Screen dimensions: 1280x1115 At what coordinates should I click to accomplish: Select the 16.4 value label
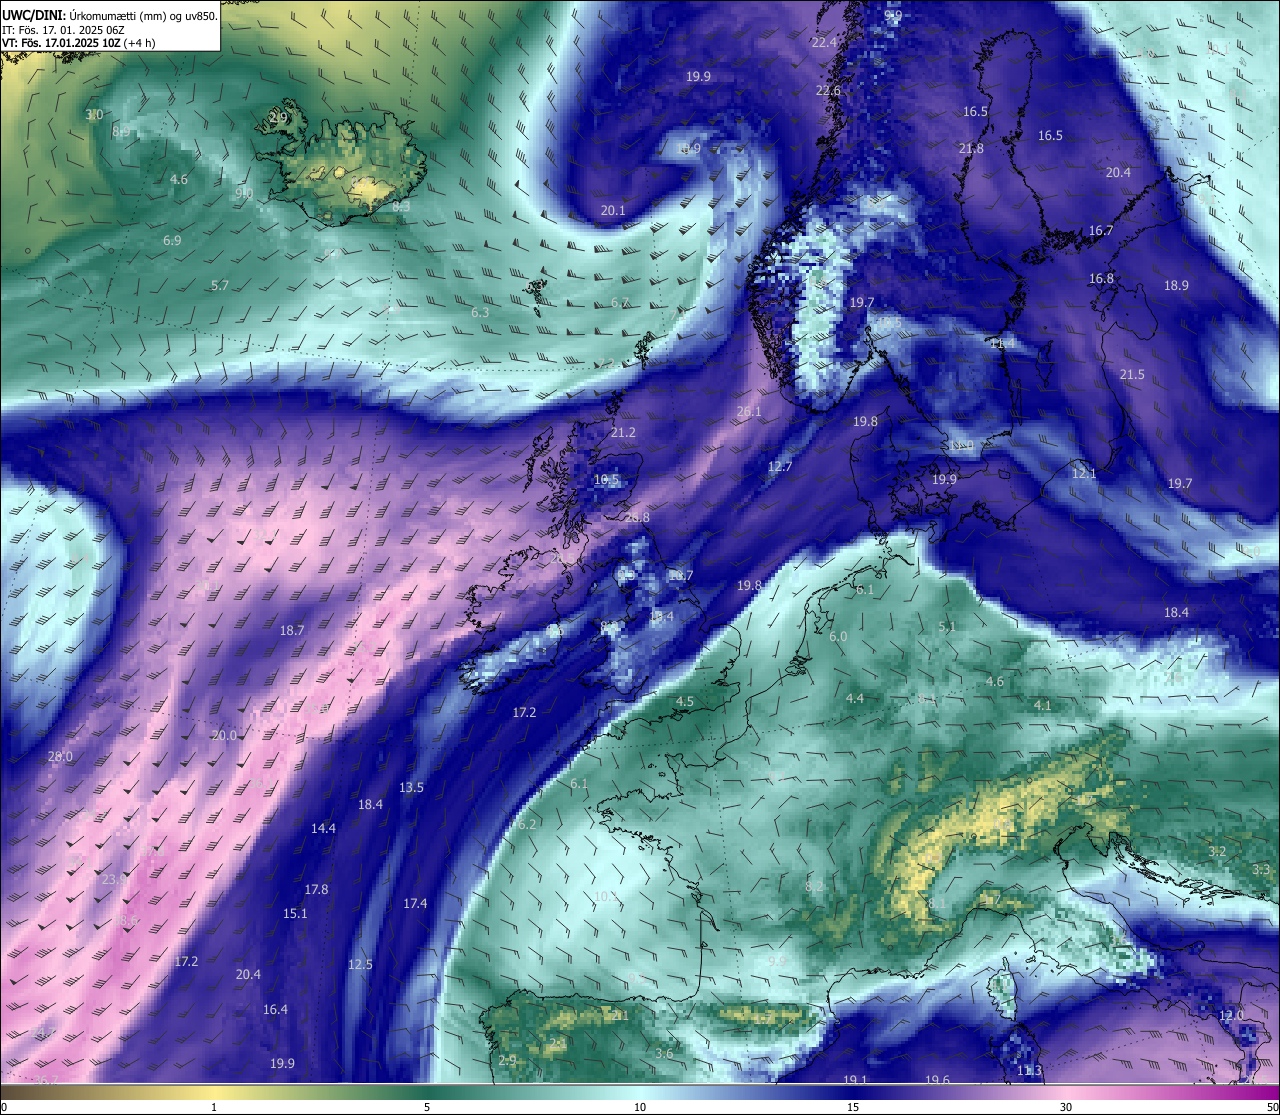[275, 1009]
